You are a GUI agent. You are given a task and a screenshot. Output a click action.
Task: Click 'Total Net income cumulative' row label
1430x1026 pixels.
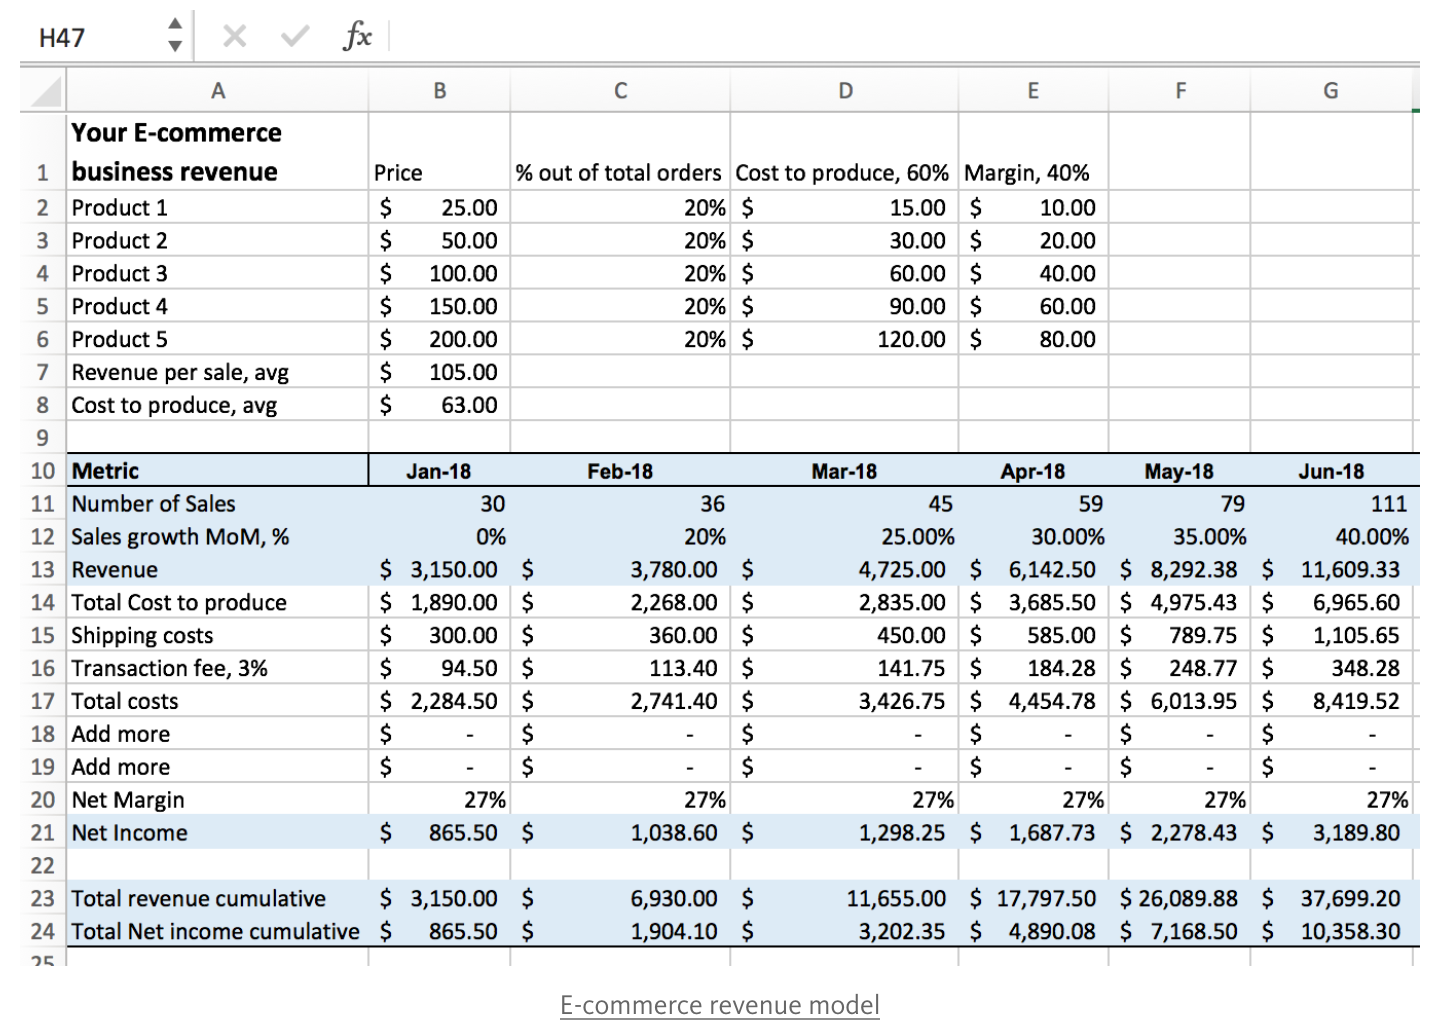(x=218, y=932)
